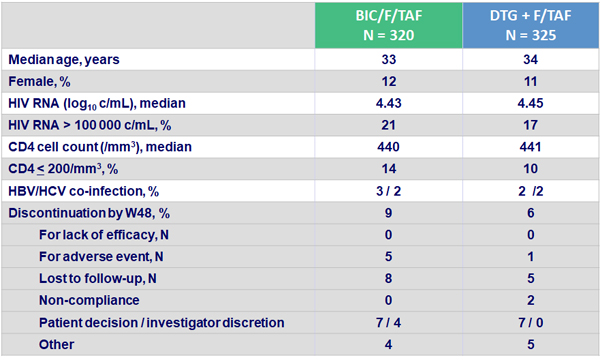Select the For lack of efficacy label
This screenshot has width=600, height=360.
104,235
